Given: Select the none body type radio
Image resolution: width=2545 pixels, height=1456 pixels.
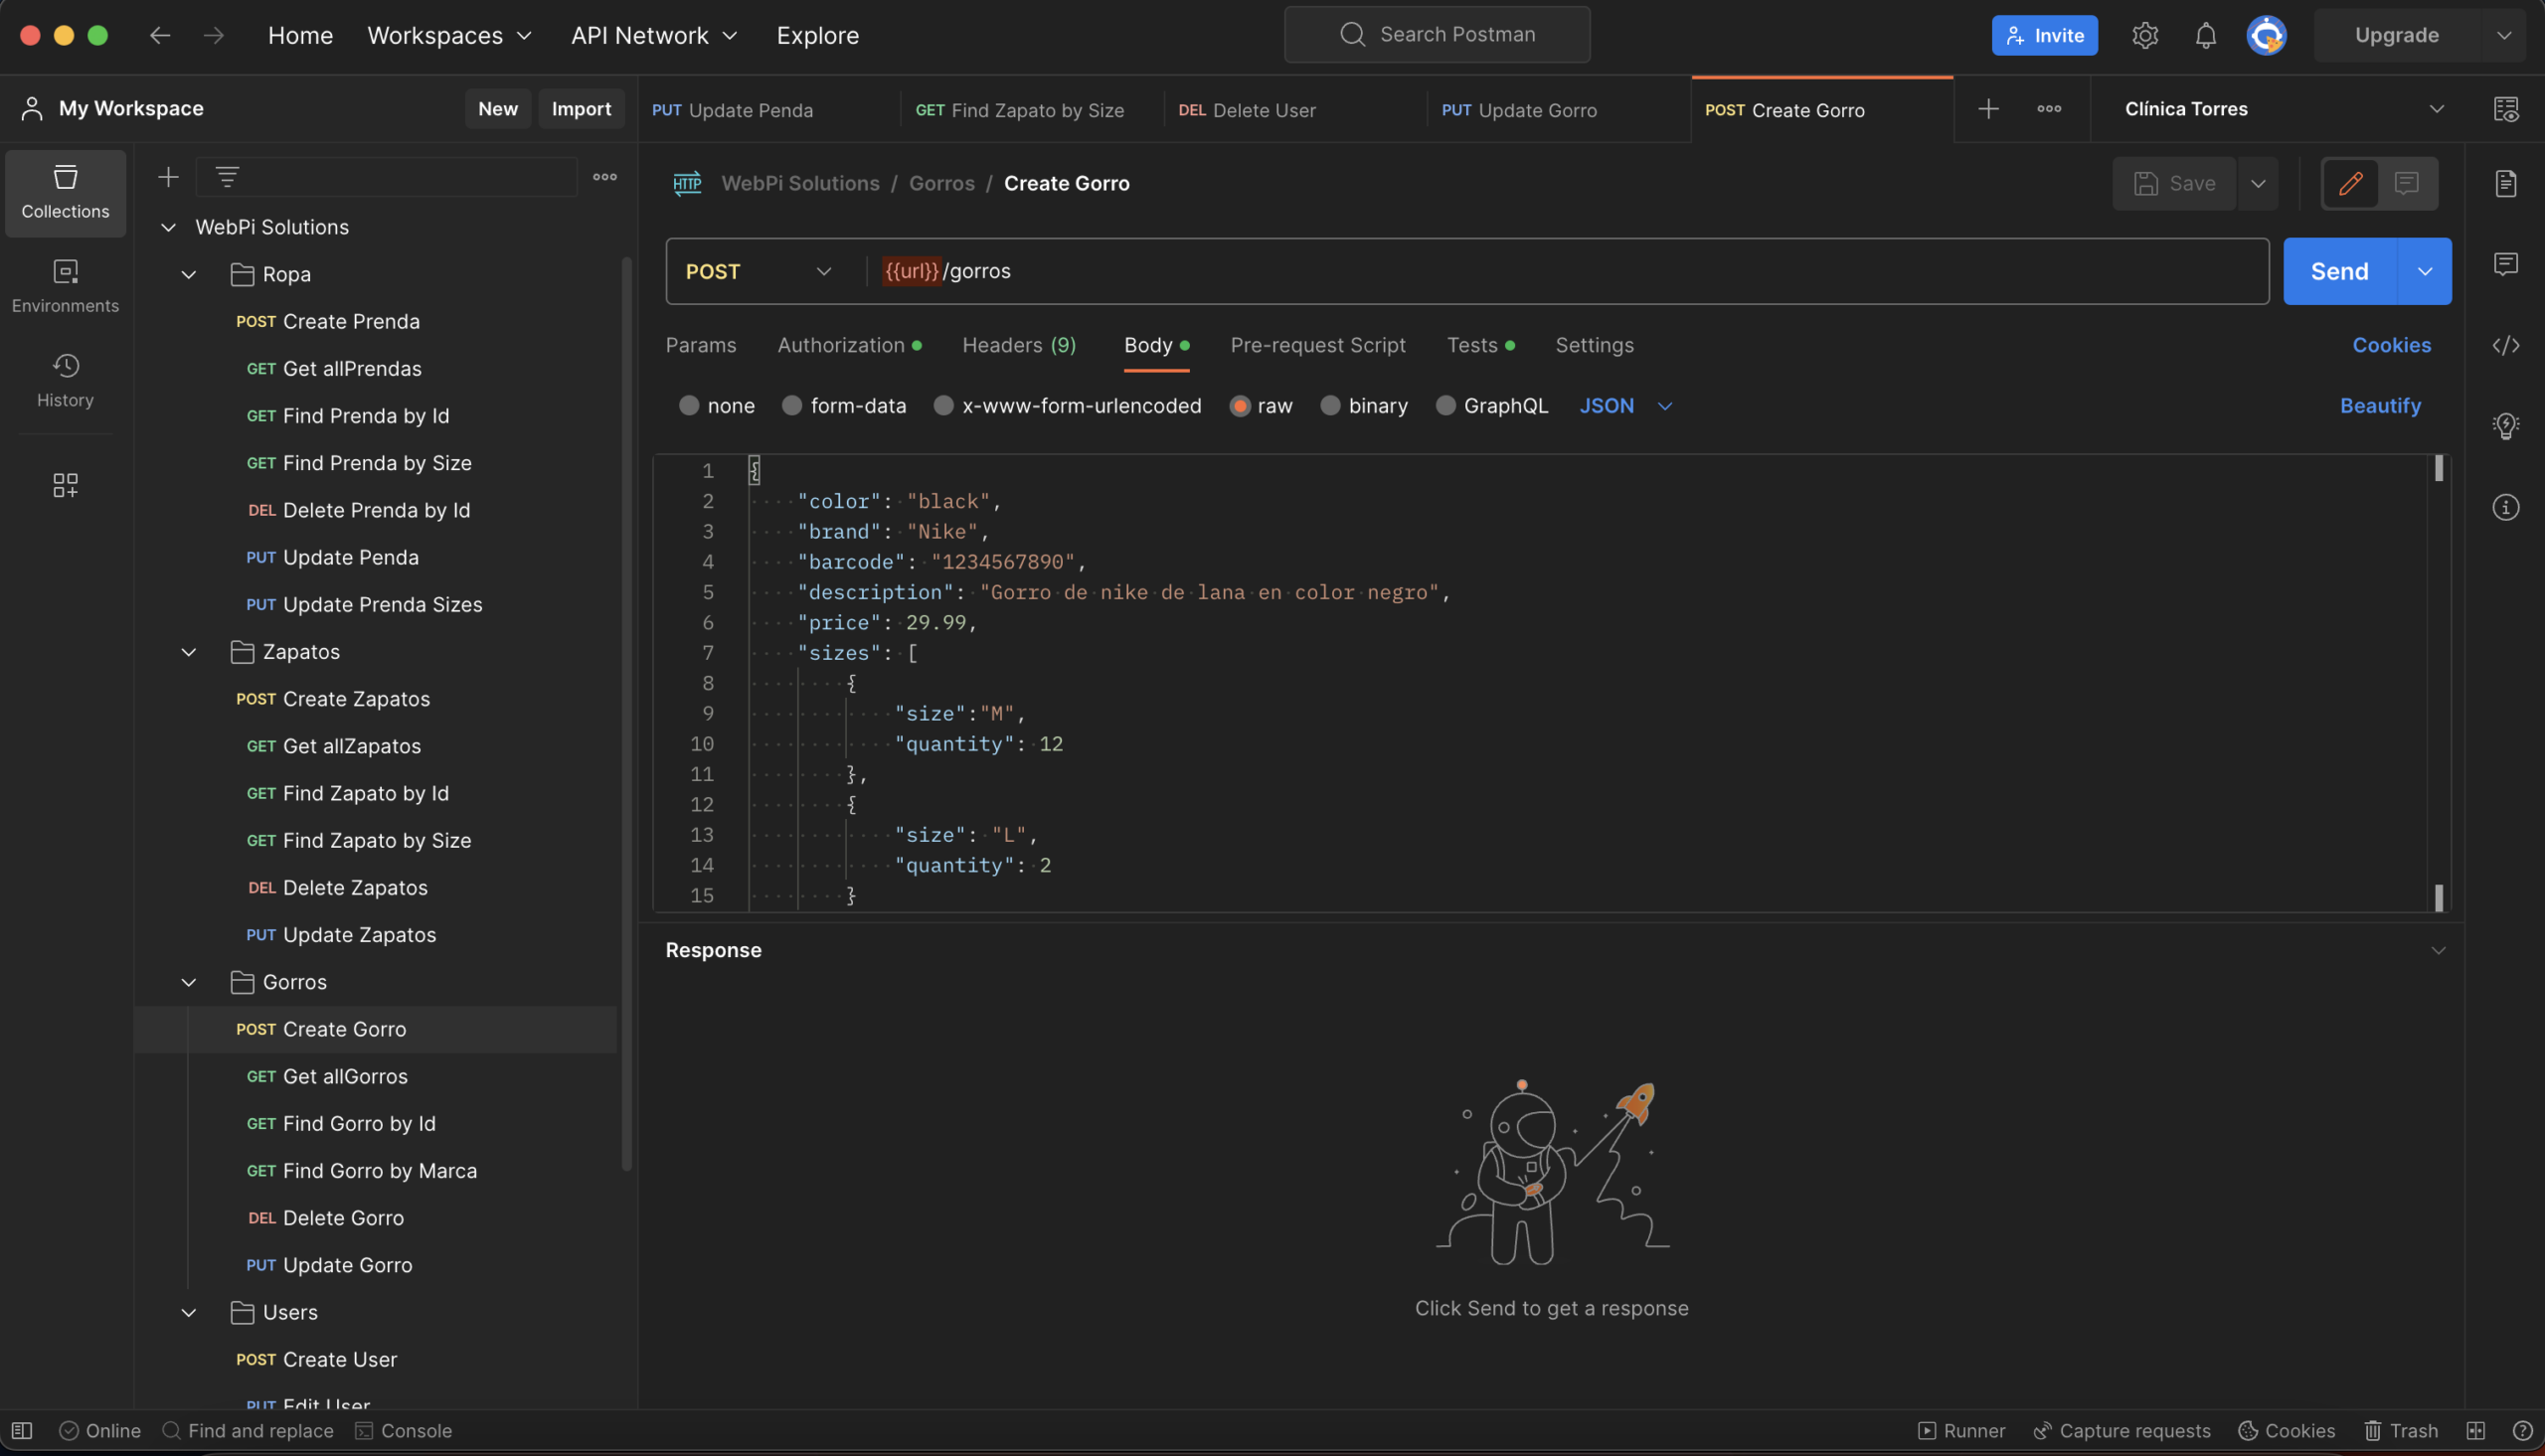Looking at the screenshot, I should pyautogui.click(x=689, y=406).
